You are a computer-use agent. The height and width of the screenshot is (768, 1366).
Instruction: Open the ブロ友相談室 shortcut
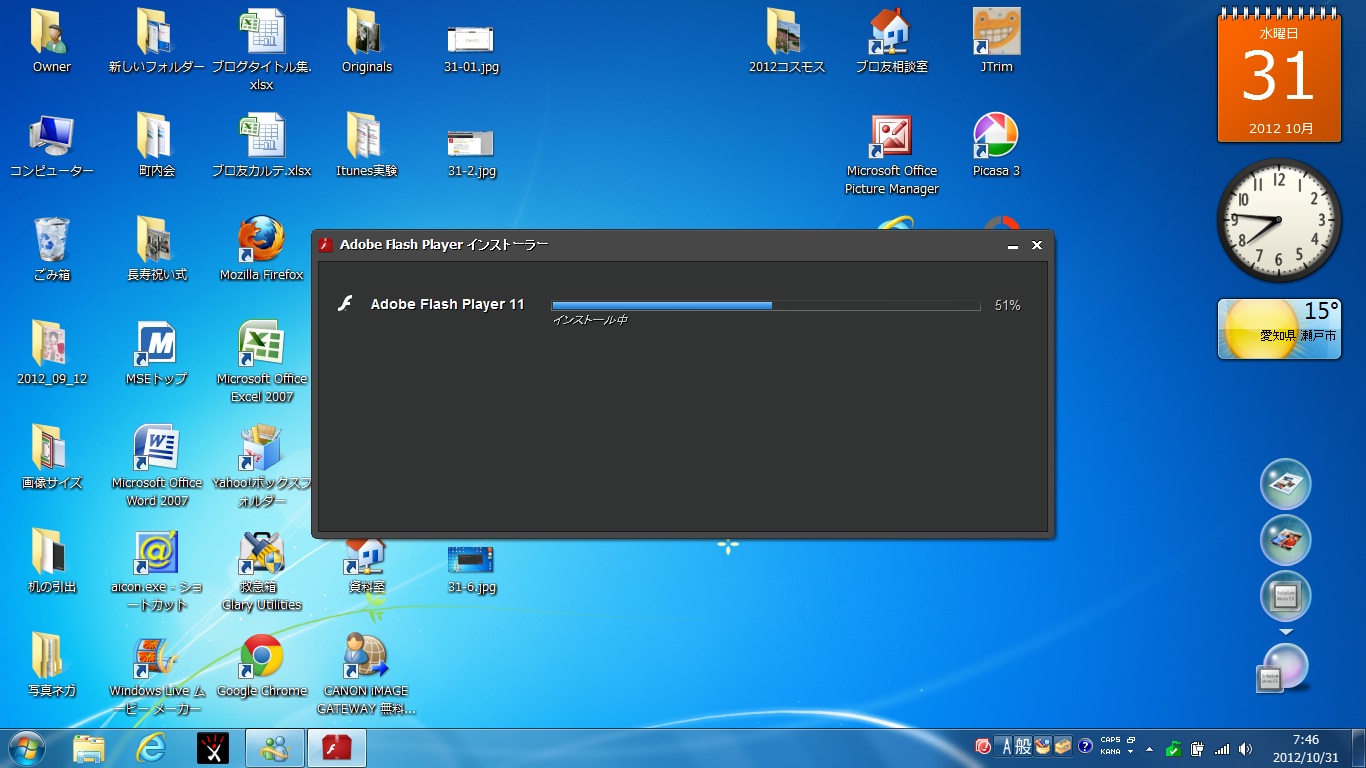click(x=892, y=42)
